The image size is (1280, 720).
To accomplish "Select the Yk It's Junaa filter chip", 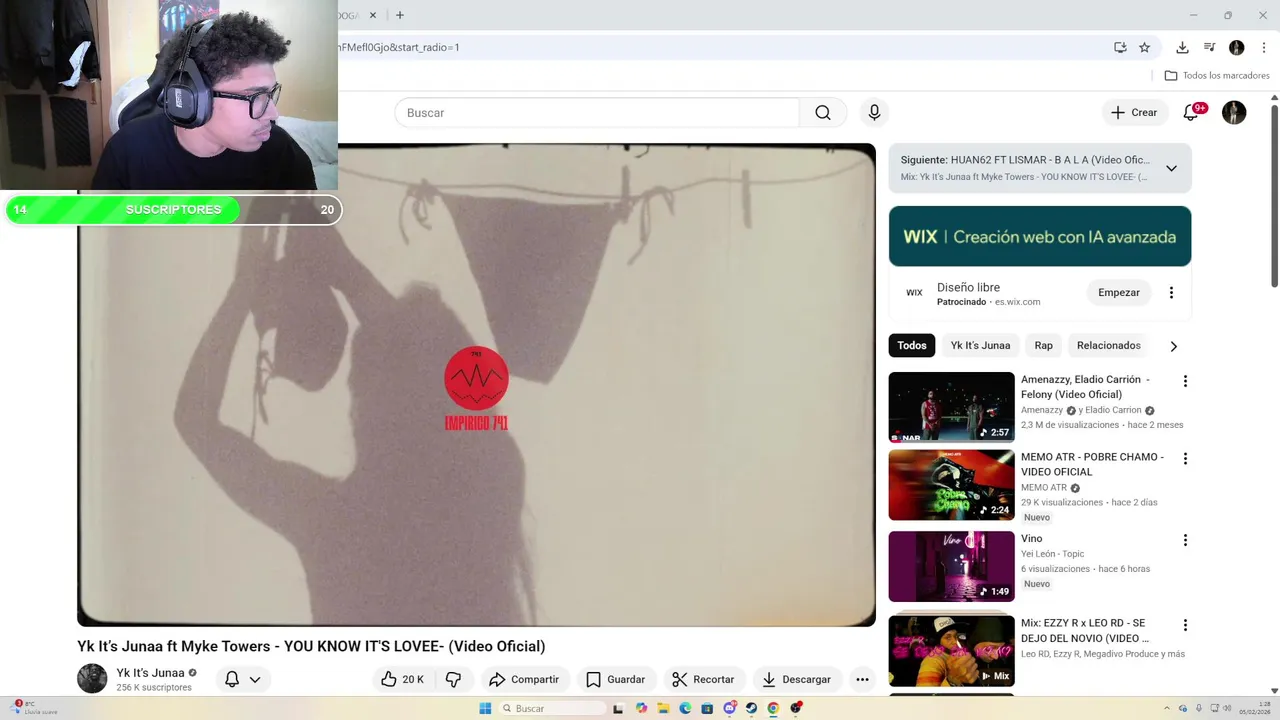I will (980, 345).
